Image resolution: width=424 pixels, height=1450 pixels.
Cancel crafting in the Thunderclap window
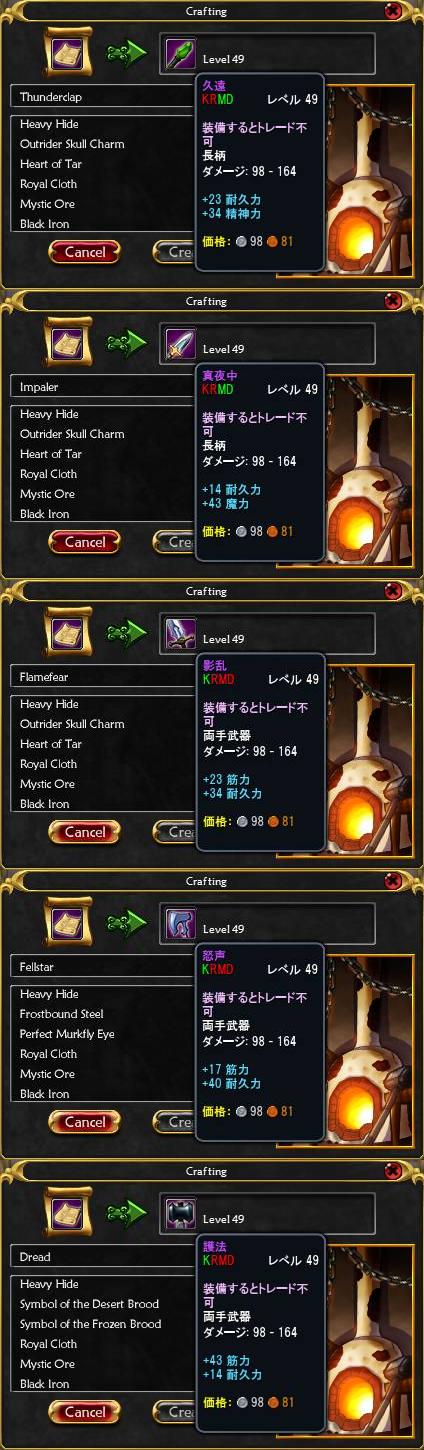click(x=85, y=252)
